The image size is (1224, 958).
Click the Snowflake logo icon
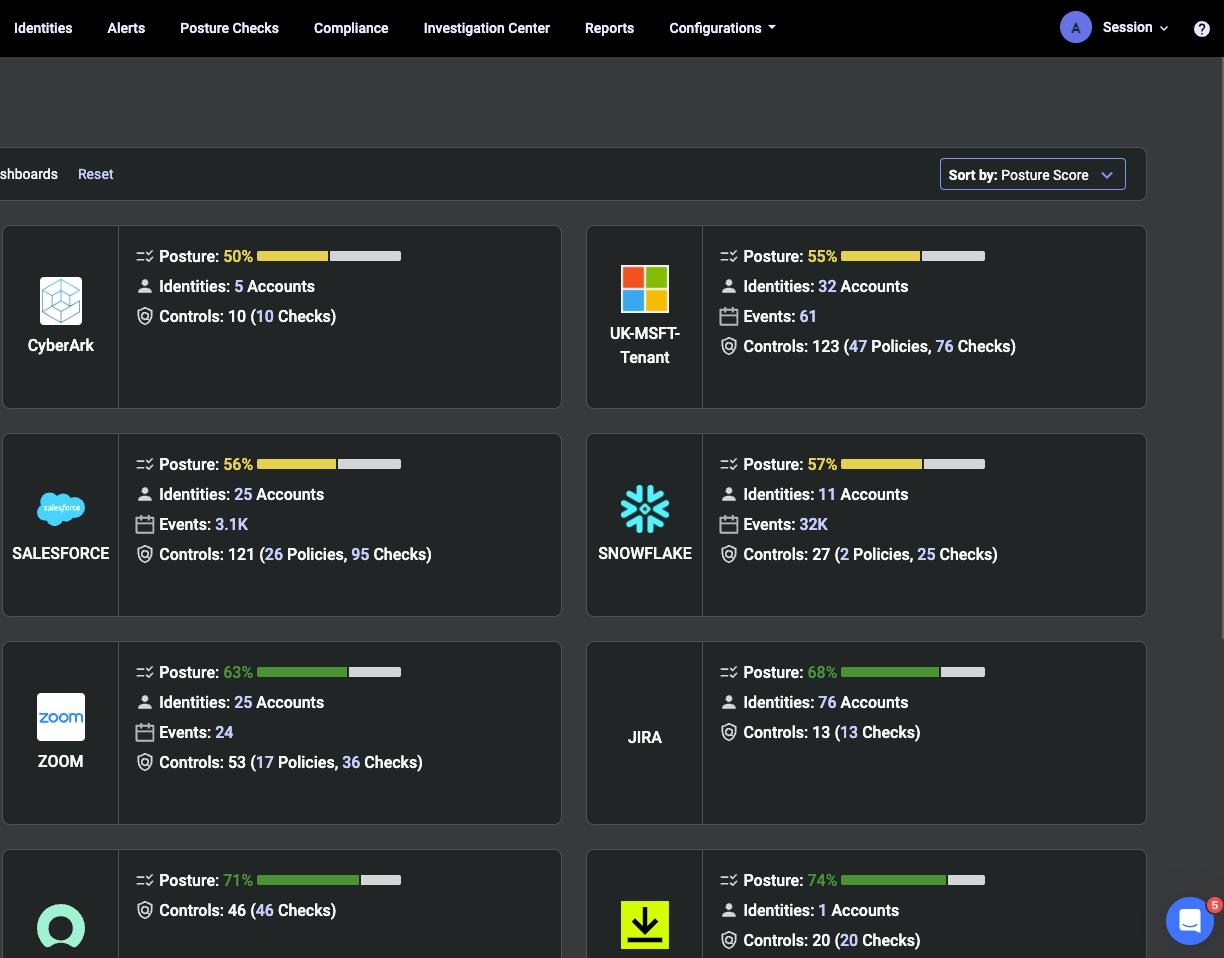(x=645, y=509)
